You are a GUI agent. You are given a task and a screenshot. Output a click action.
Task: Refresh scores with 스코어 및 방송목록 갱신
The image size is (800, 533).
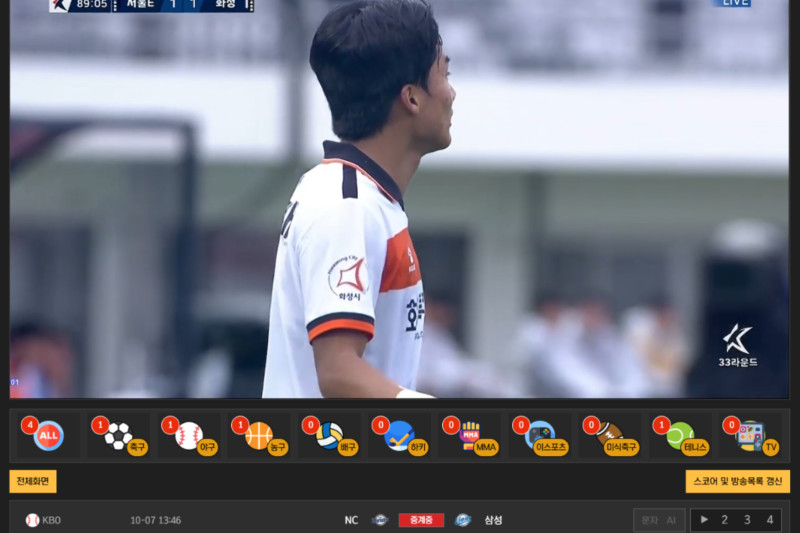tap(737, 481)
